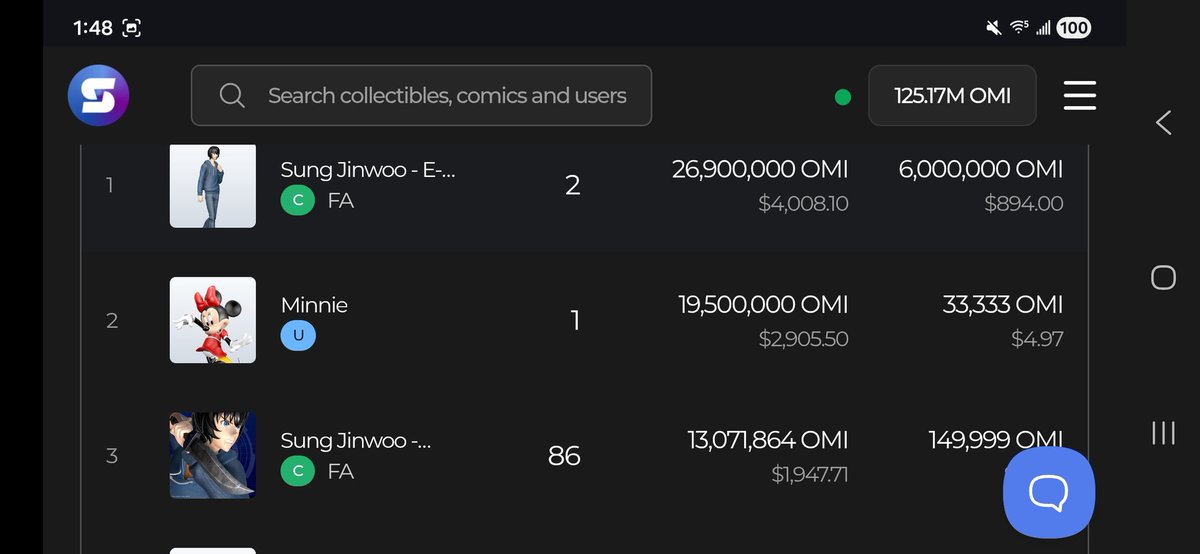This screenshot has width=1200, height=554.
Task: Tap the FA label in row 3
Action: (341, 471)
